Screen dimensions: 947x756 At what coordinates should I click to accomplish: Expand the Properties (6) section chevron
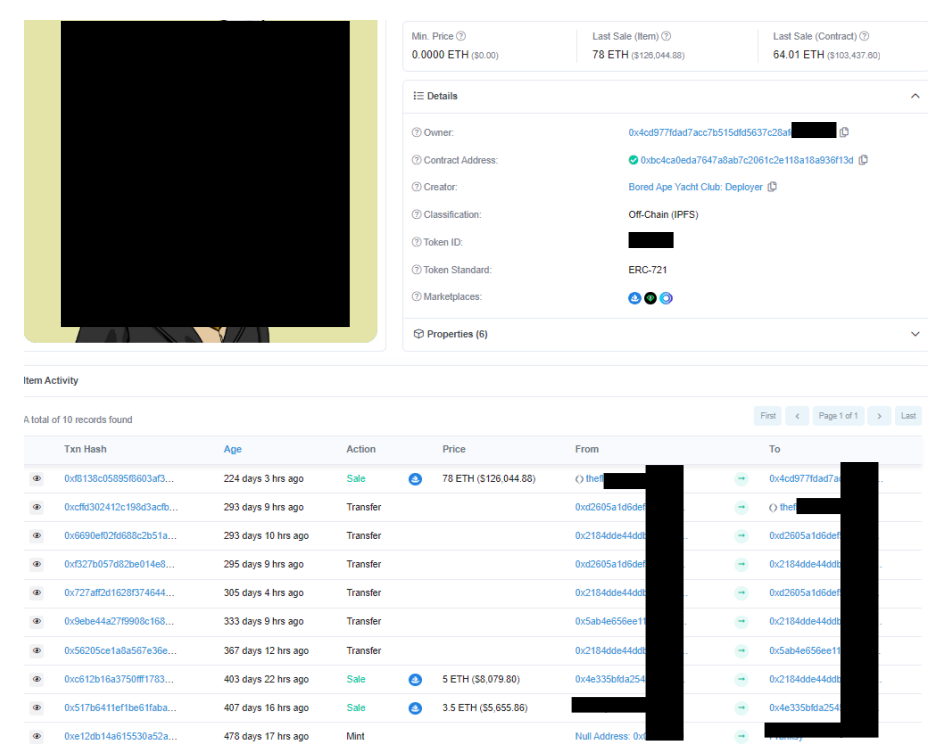point(915,334)
